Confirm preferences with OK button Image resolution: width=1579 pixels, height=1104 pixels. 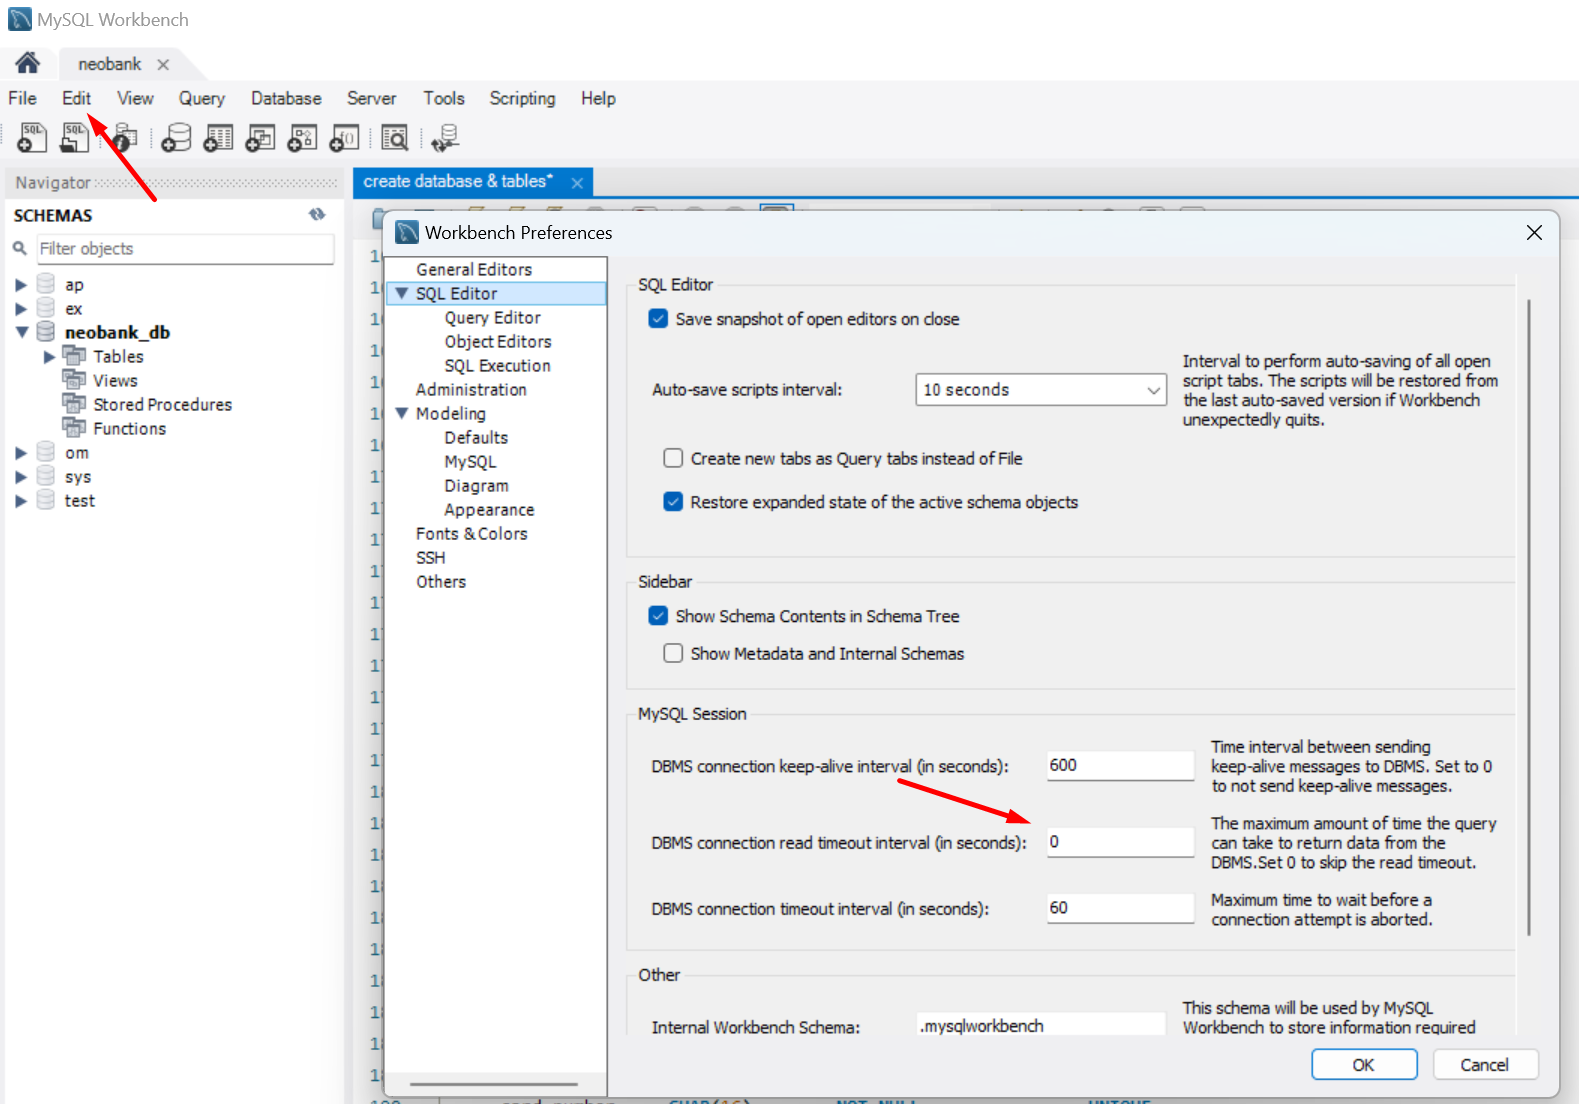(x=1364, y=1065)
